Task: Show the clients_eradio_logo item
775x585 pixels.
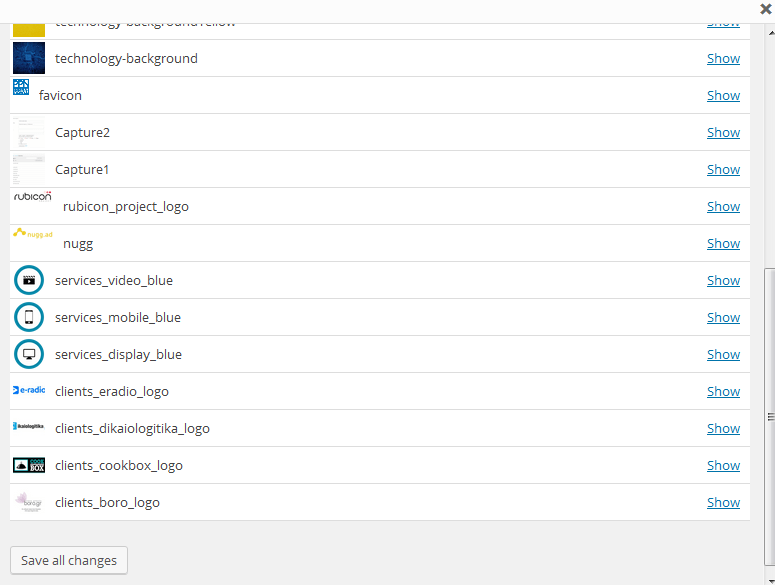Action: pos(723,392)
